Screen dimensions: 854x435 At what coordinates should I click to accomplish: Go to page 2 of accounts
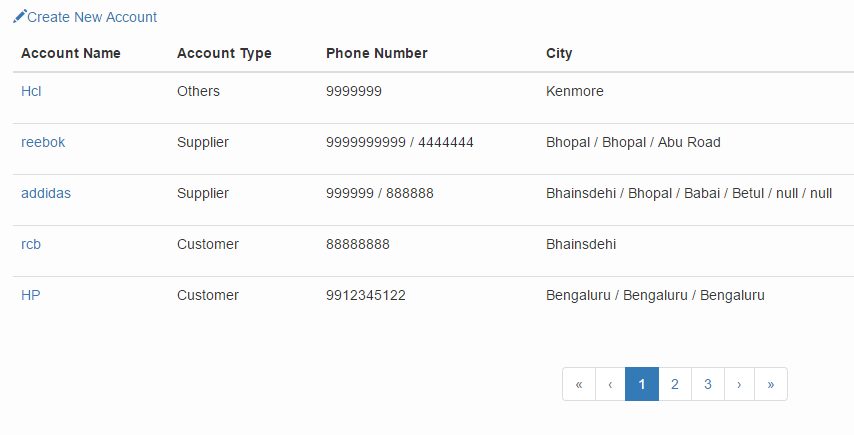[x=675, y=384]
